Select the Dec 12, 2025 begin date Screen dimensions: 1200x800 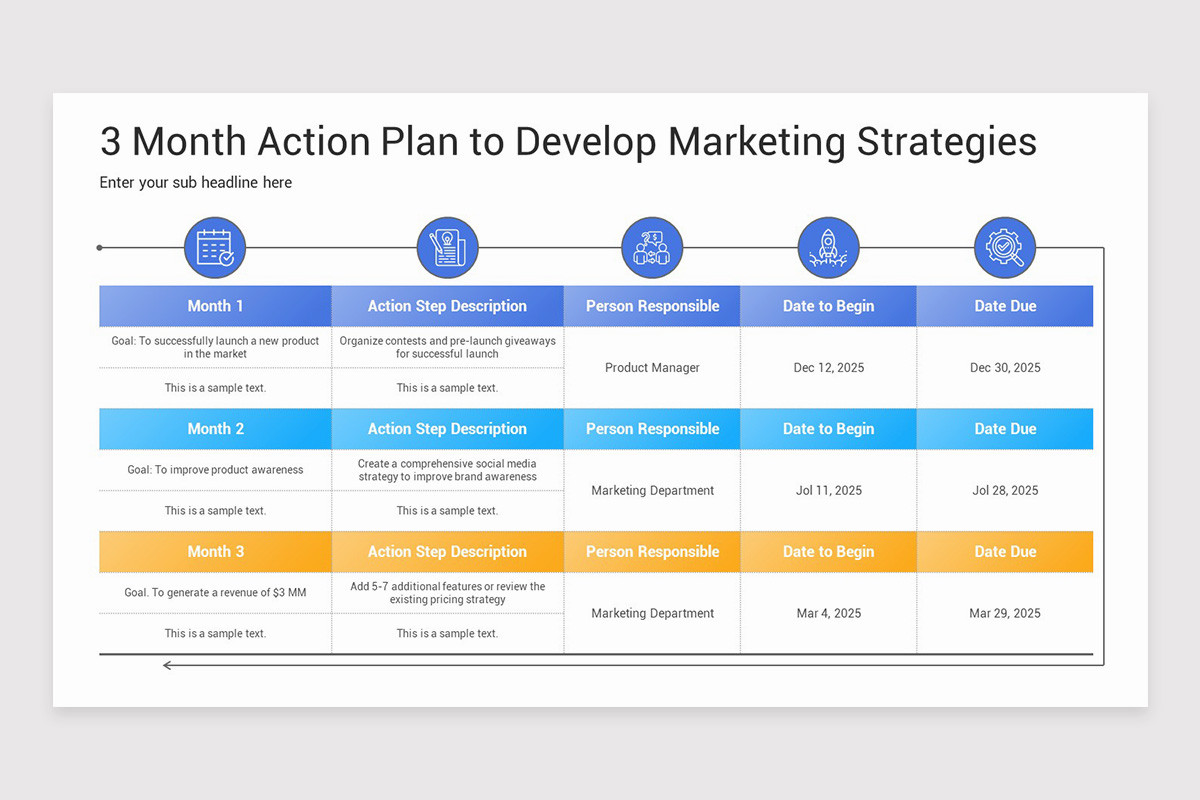[x=828, y=368]
